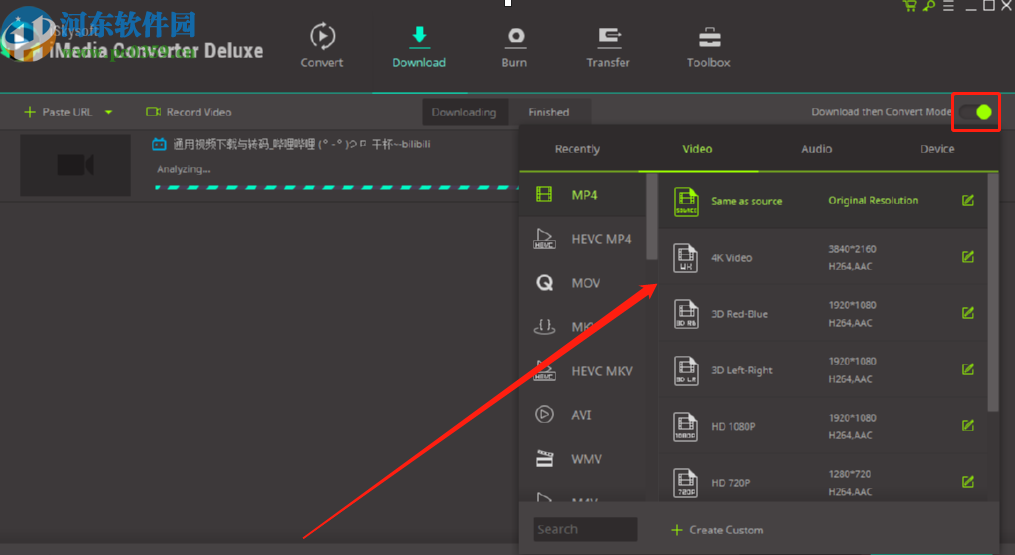Click the key registration icon

pyautogui.click(x=929, y=6)
